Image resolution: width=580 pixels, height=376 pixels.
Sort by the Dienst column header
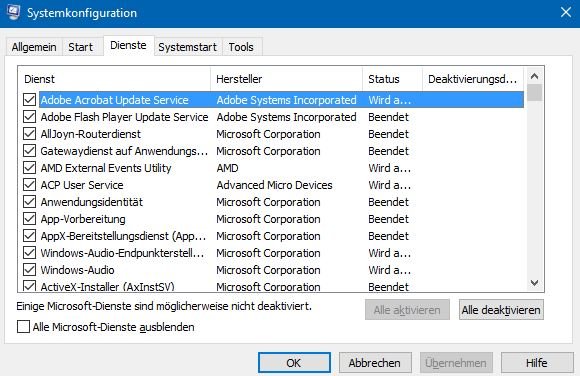pos(114,79)
